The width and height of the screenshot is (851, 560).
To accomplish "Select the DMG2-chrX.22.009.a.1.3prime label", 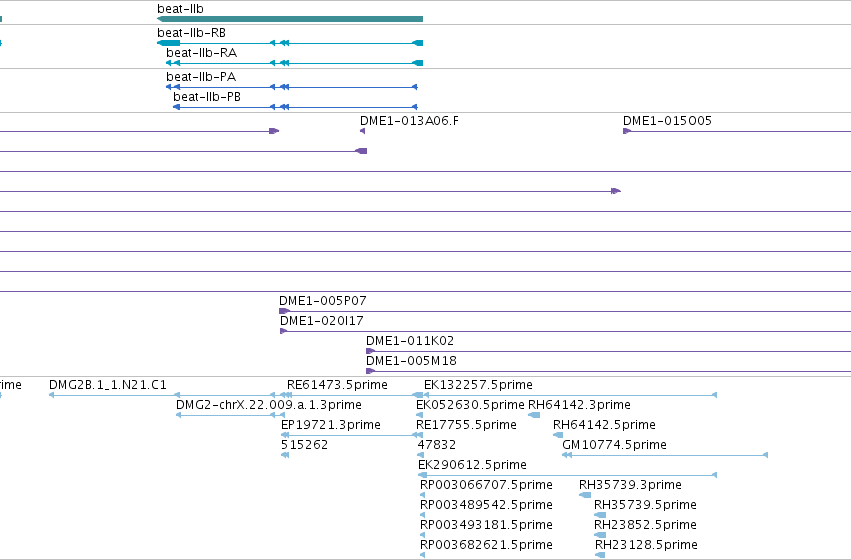I will point(269,405).
